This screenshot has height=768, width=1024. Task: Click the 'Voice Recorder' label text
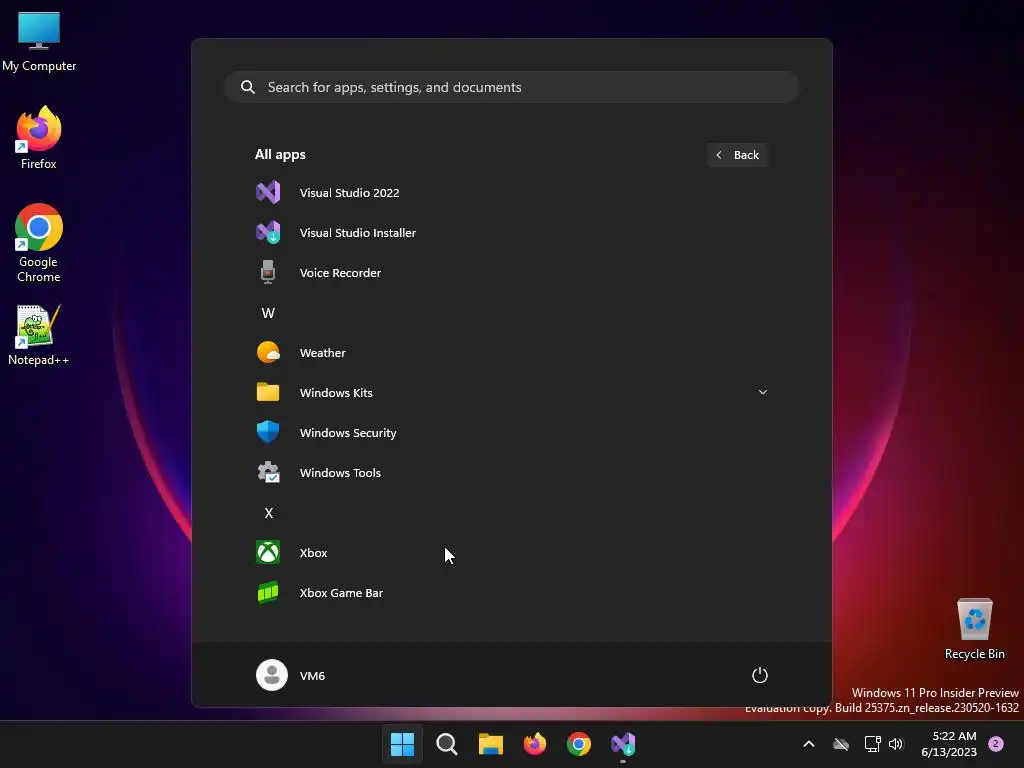(340, 273)
